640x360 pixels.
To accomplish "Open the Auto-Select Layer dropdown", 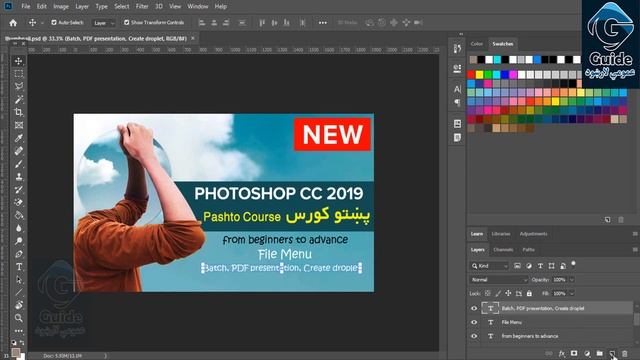I will tap(103, 23).
